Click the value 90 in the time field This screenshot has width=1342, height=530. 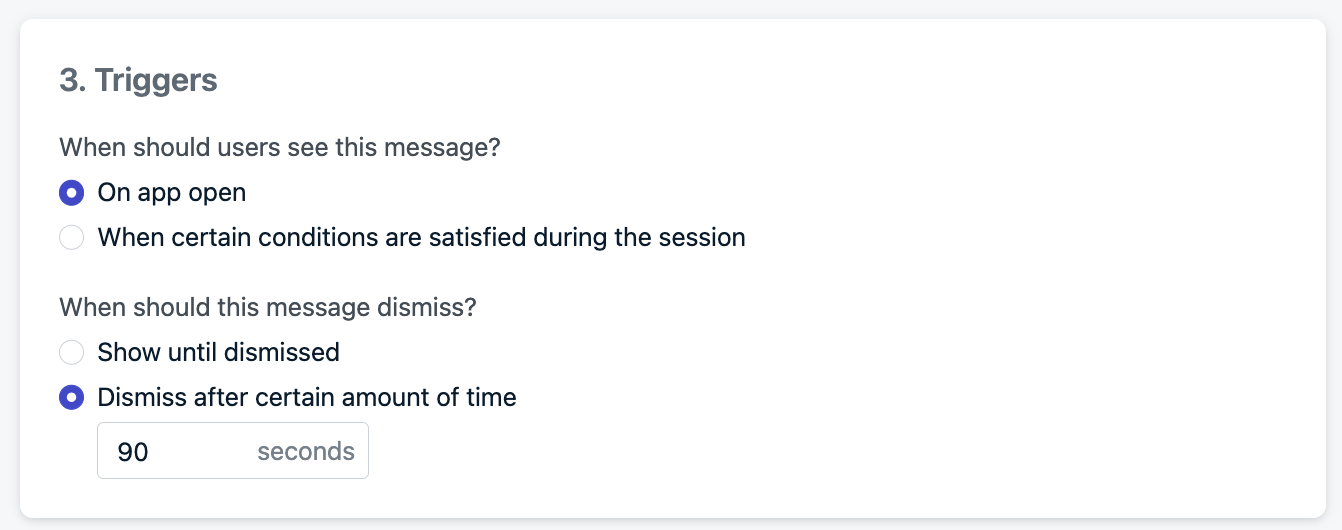[x=133, y=452]
